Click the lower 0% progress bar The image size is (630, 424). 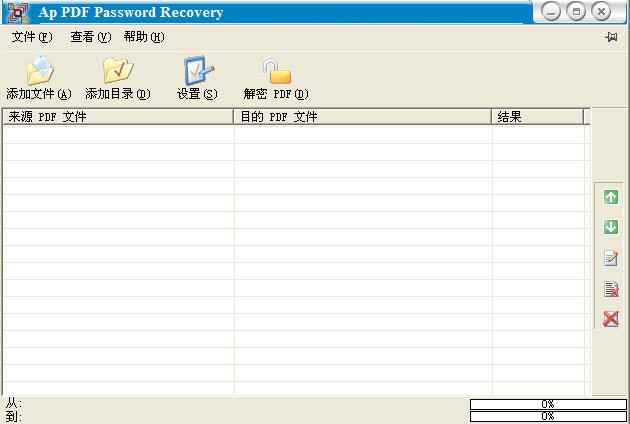[x=548, y=416]
